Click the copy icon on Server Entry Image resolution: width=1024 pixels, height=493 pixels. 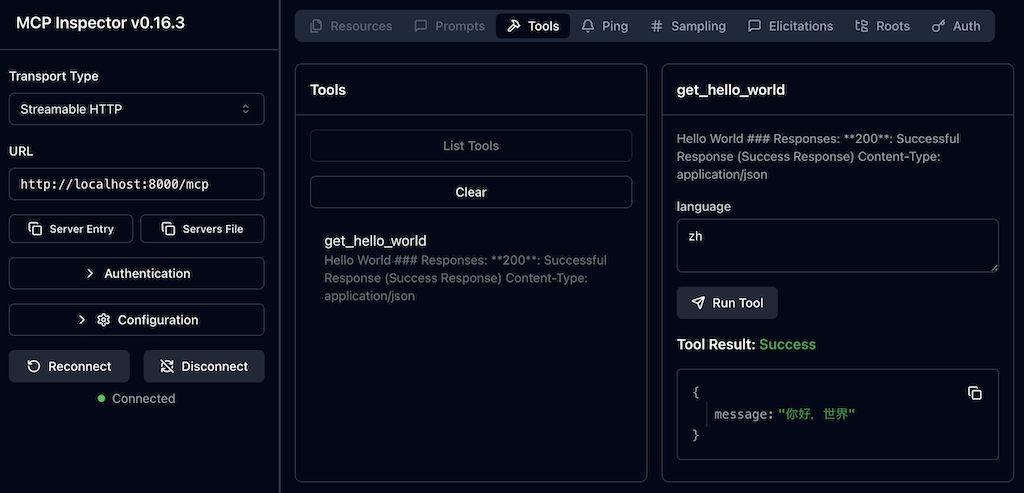35,229
